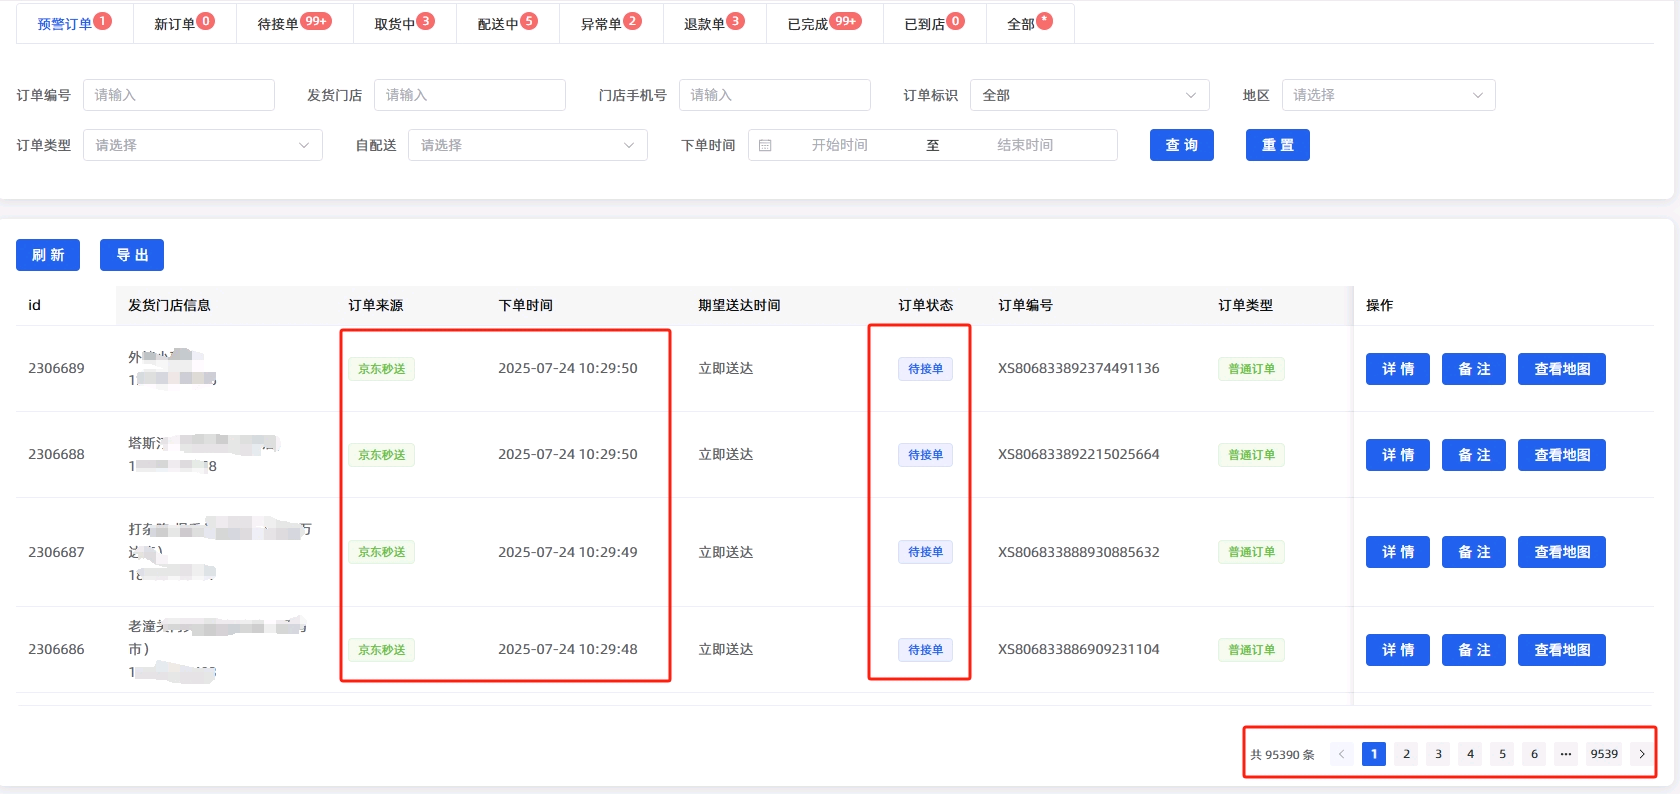Set the 开始时间 start date field
This screenshot has width=1680, height=794.
839,145
